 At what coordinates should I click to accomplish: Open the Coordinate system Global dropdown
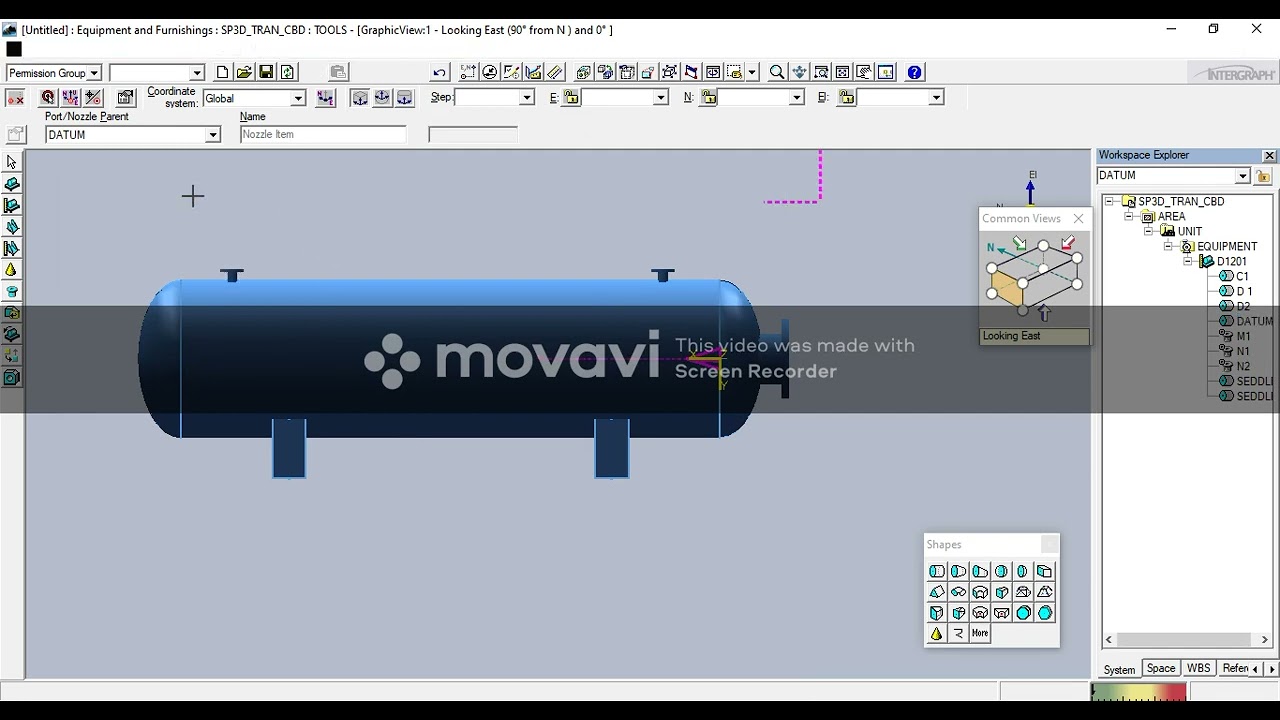[x=297, y=98]
